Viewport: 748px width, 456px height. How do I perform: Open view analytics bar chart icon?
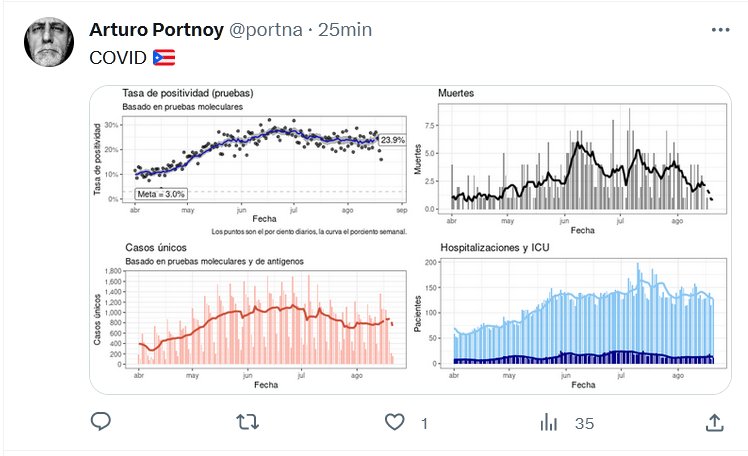(548, 423)
